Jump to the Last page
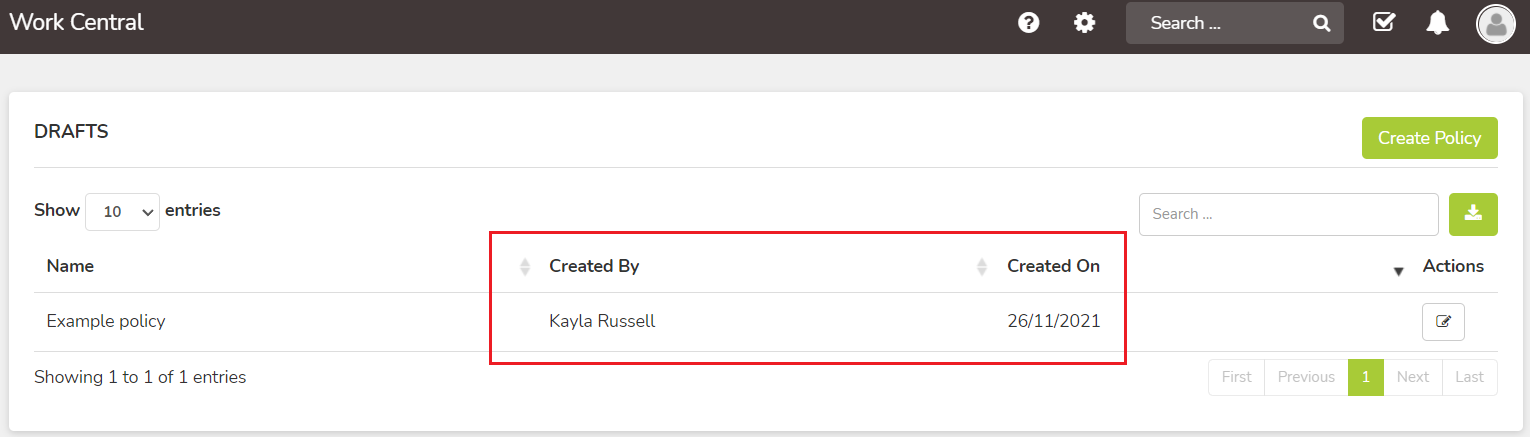The width and height of the screenshot is (1530, 437). (x=1469, y=377)
